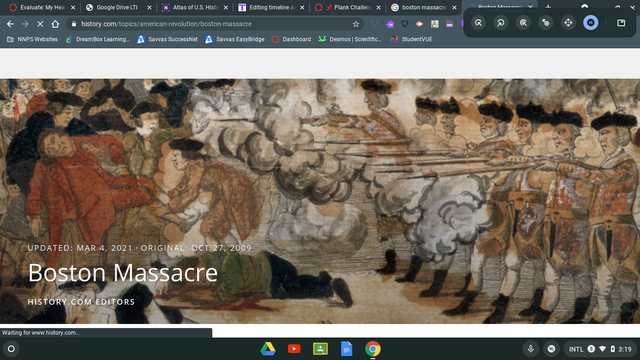Open INTL keyboard input menu

pos(576,349)
